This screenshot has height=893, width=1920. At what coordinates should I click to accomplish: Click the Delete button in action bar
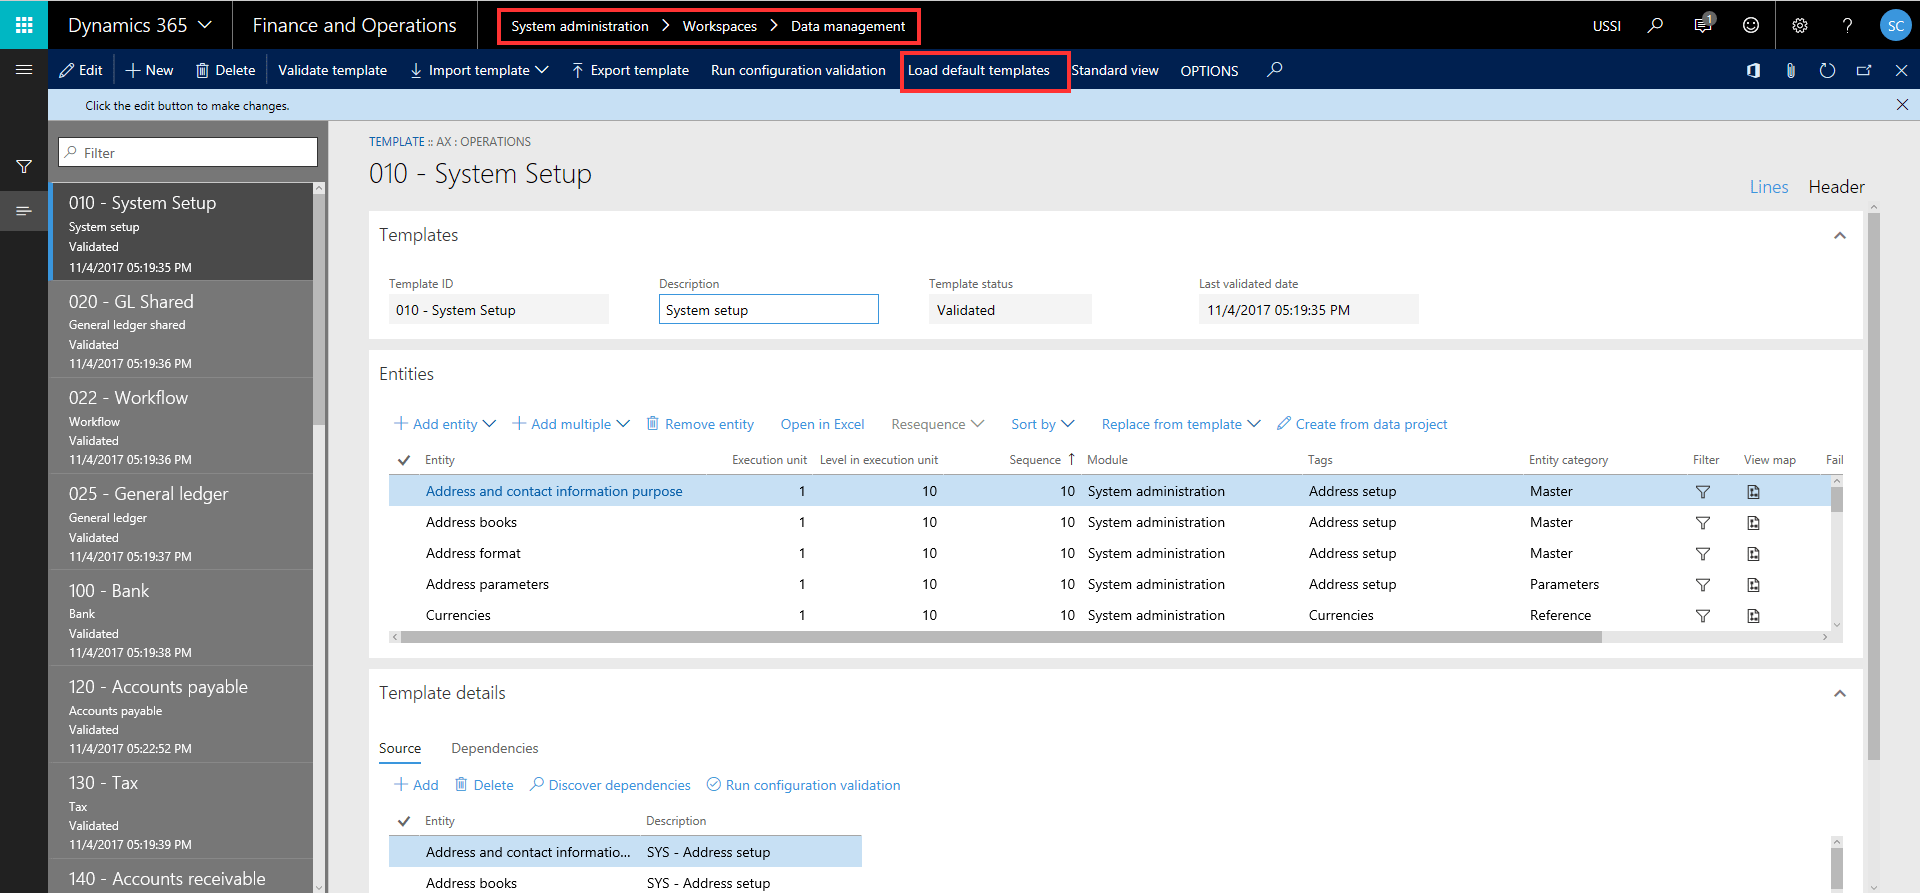tap(225, 70)
